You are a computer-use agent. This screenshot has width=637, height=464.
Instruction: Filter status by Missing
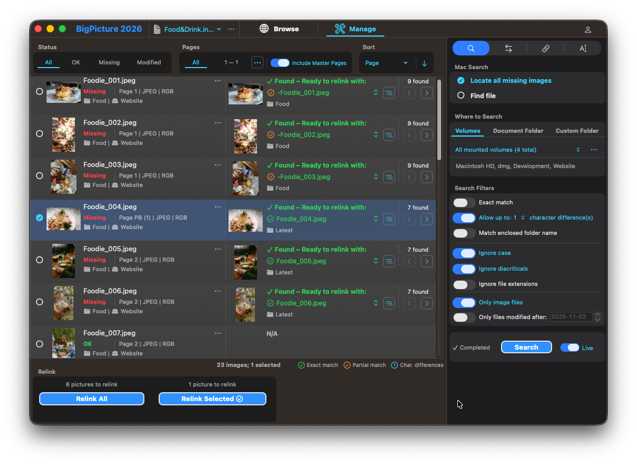pyautogui.click(x=109, y=63)
